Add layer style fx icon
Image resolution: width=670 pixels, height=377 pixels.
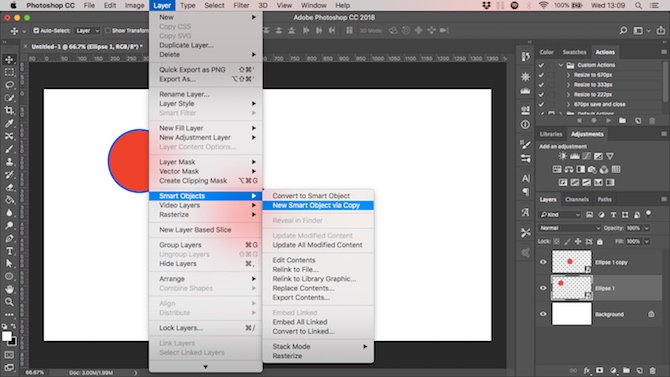tap(587, 371)
